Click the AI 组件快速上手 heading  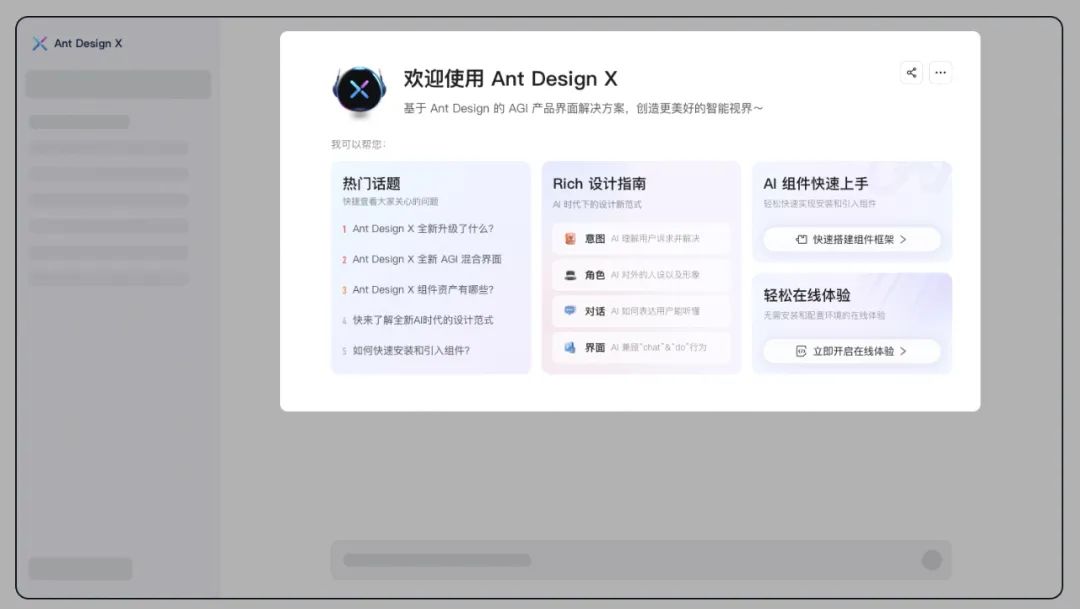pos(816,184)
